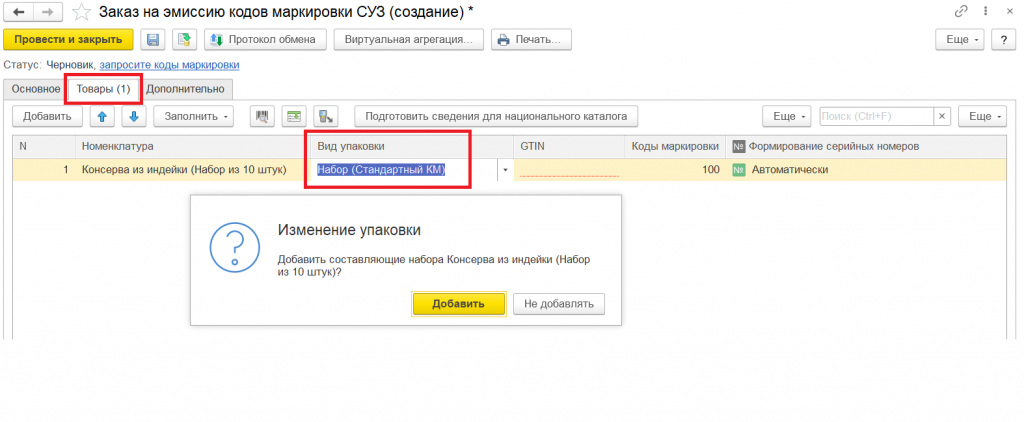Click the data collection terminal icon
The width and height of the screenshot is (1024, 422).
(x=326, y=116)
